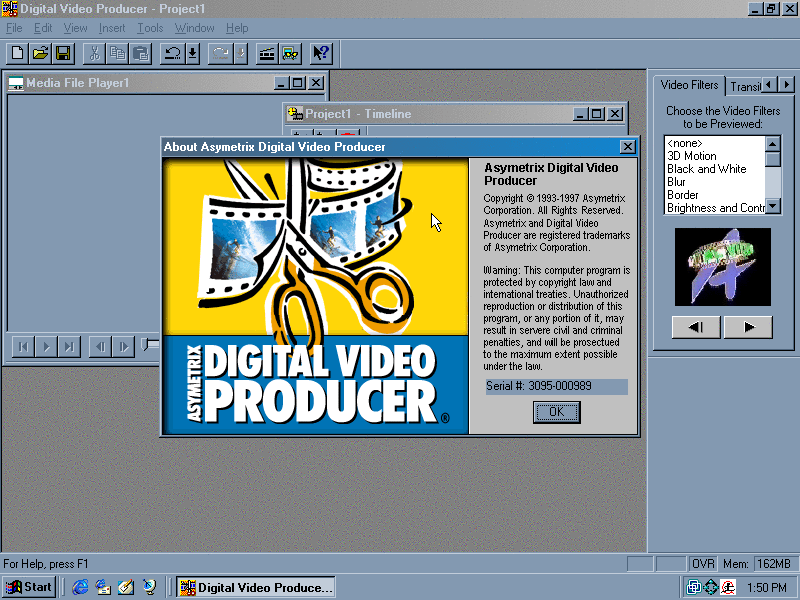Click the Media File Player position slider thumb

pyautogui.click(x=149, y=344)
